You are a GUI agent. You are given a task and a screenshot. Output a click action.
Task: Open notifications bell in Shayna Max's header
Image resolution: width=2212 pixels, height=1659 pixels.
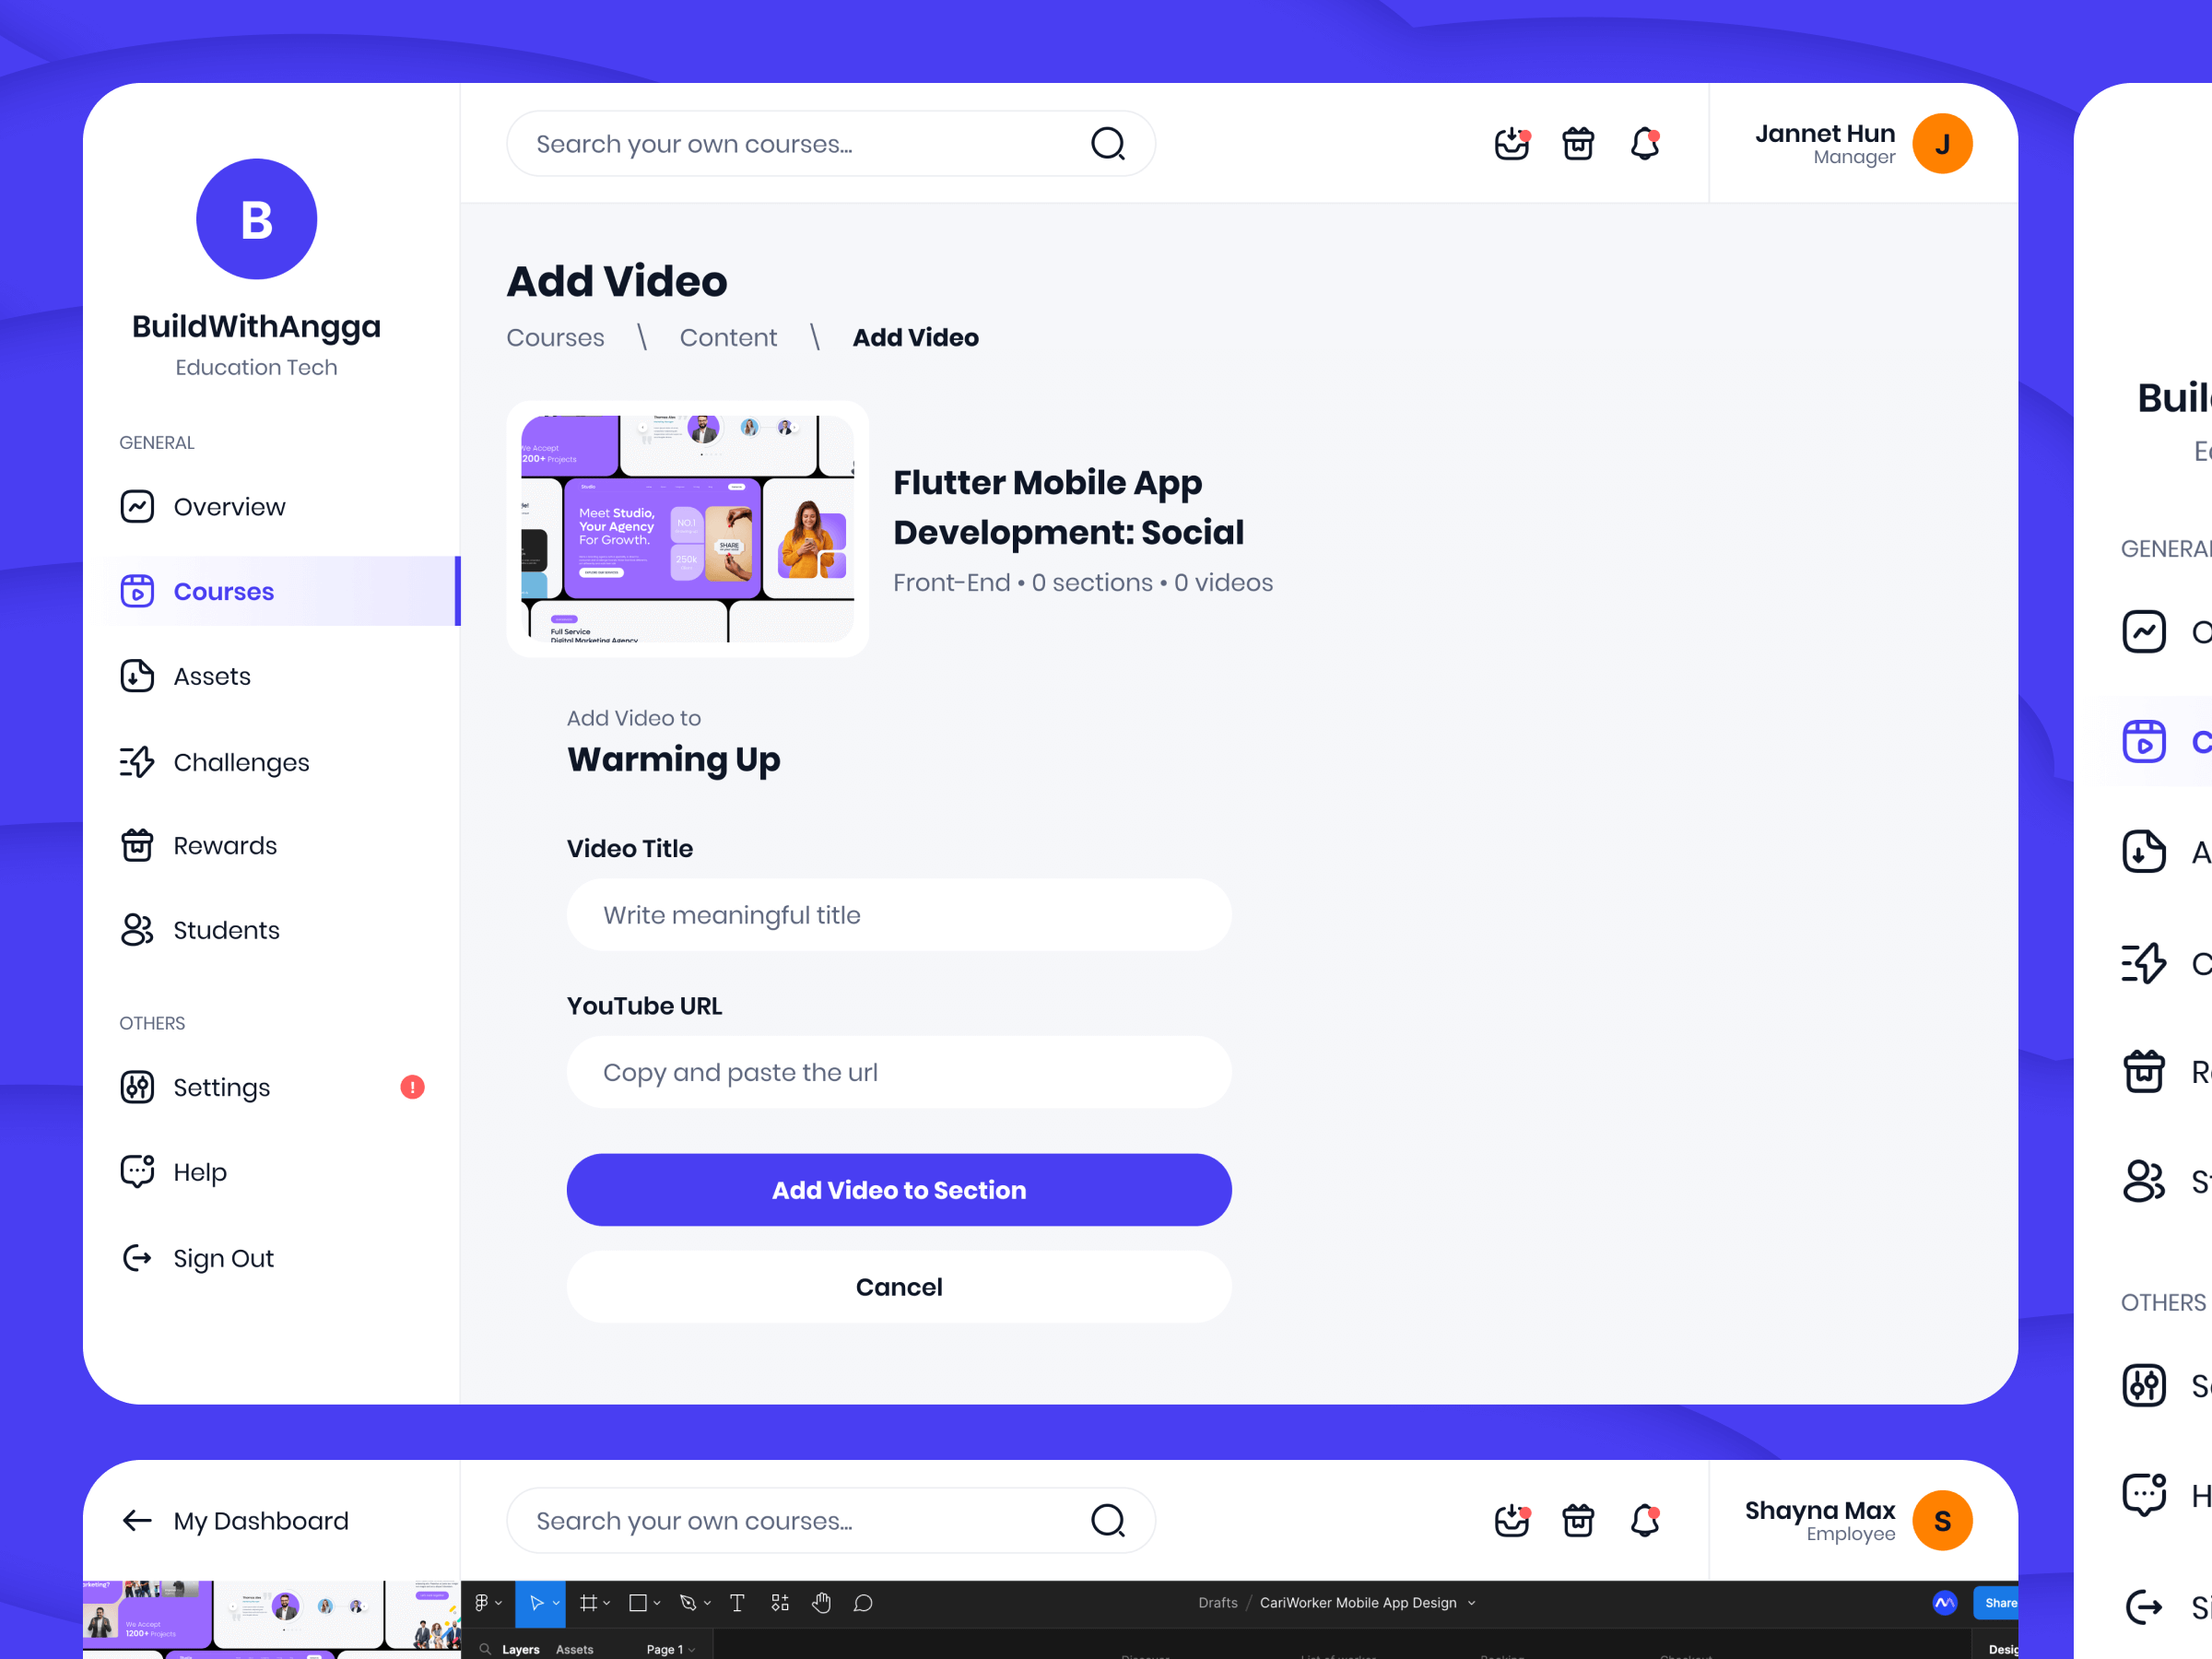(1645, 1521)
